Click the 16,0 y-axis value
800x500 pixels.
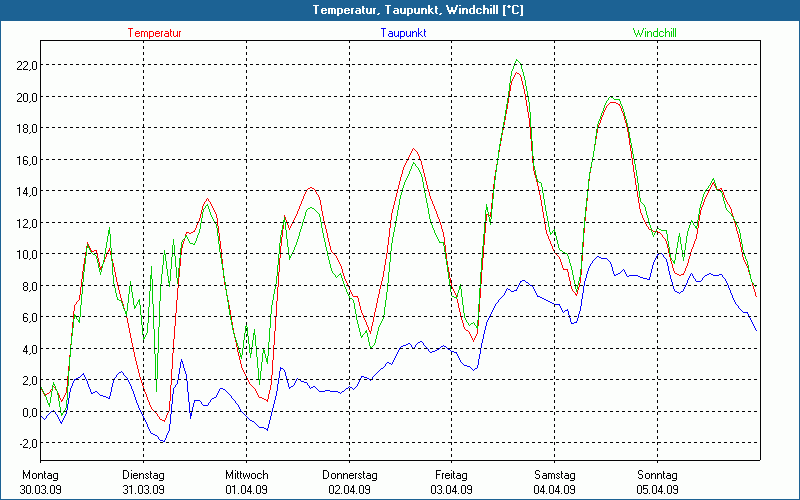(24, 160)
